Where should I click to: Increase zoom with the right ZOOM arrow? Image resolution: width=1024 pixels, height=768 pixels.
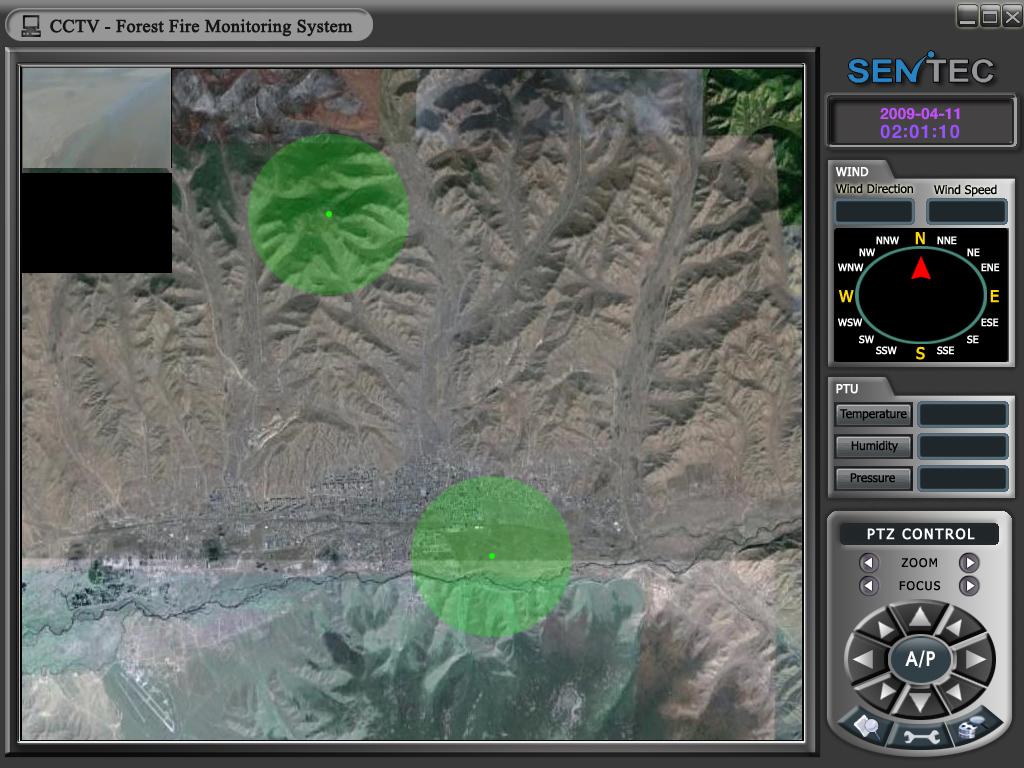tap(969, 563)
